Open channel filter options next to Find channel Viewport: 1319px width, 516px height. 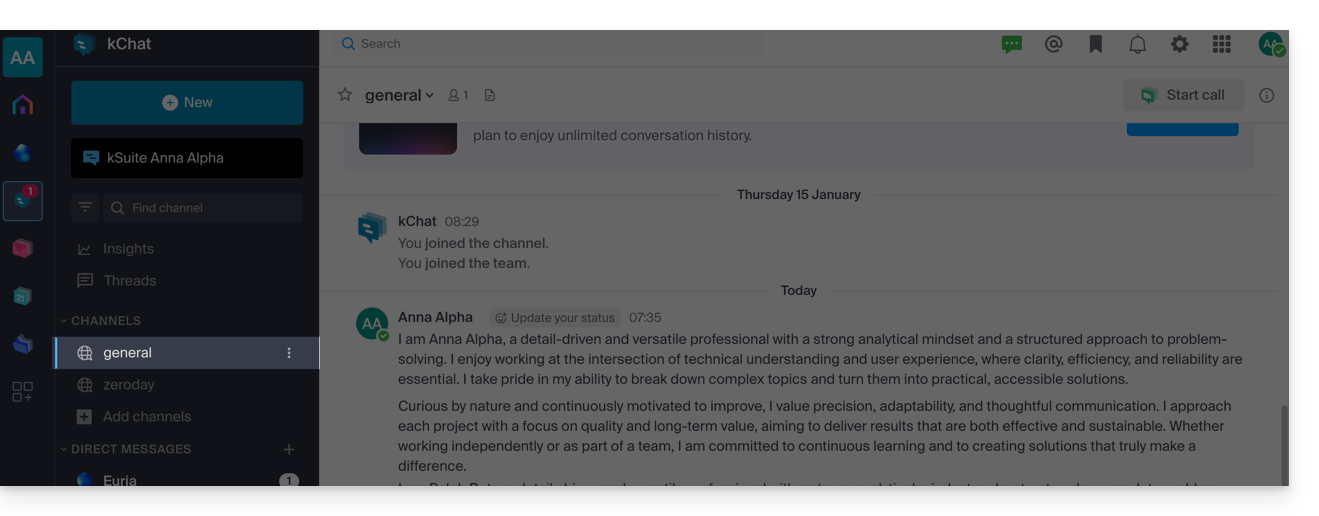pyautogui.click(x=85, y=208)
